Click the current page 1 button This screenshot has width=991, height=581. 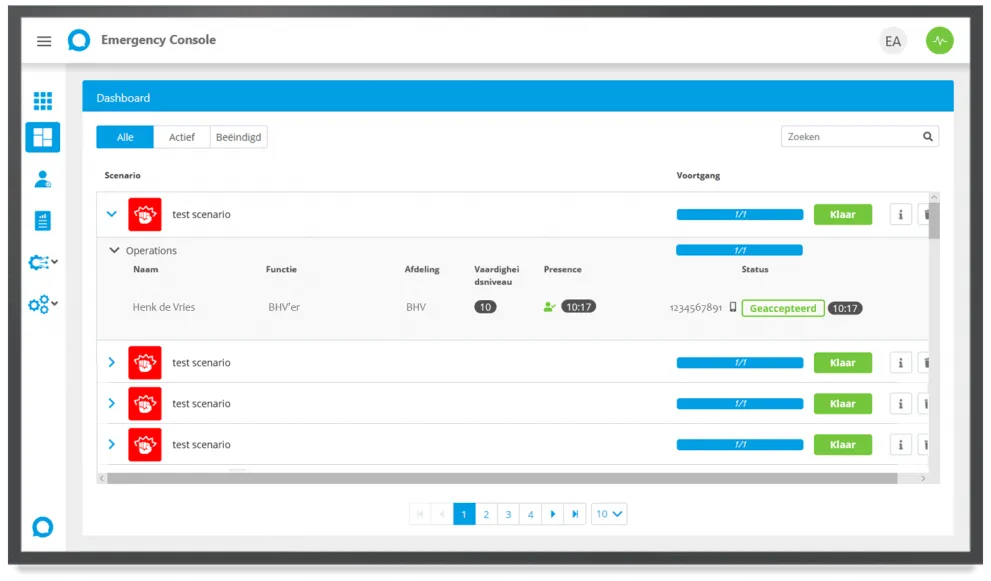click(464, 514)
